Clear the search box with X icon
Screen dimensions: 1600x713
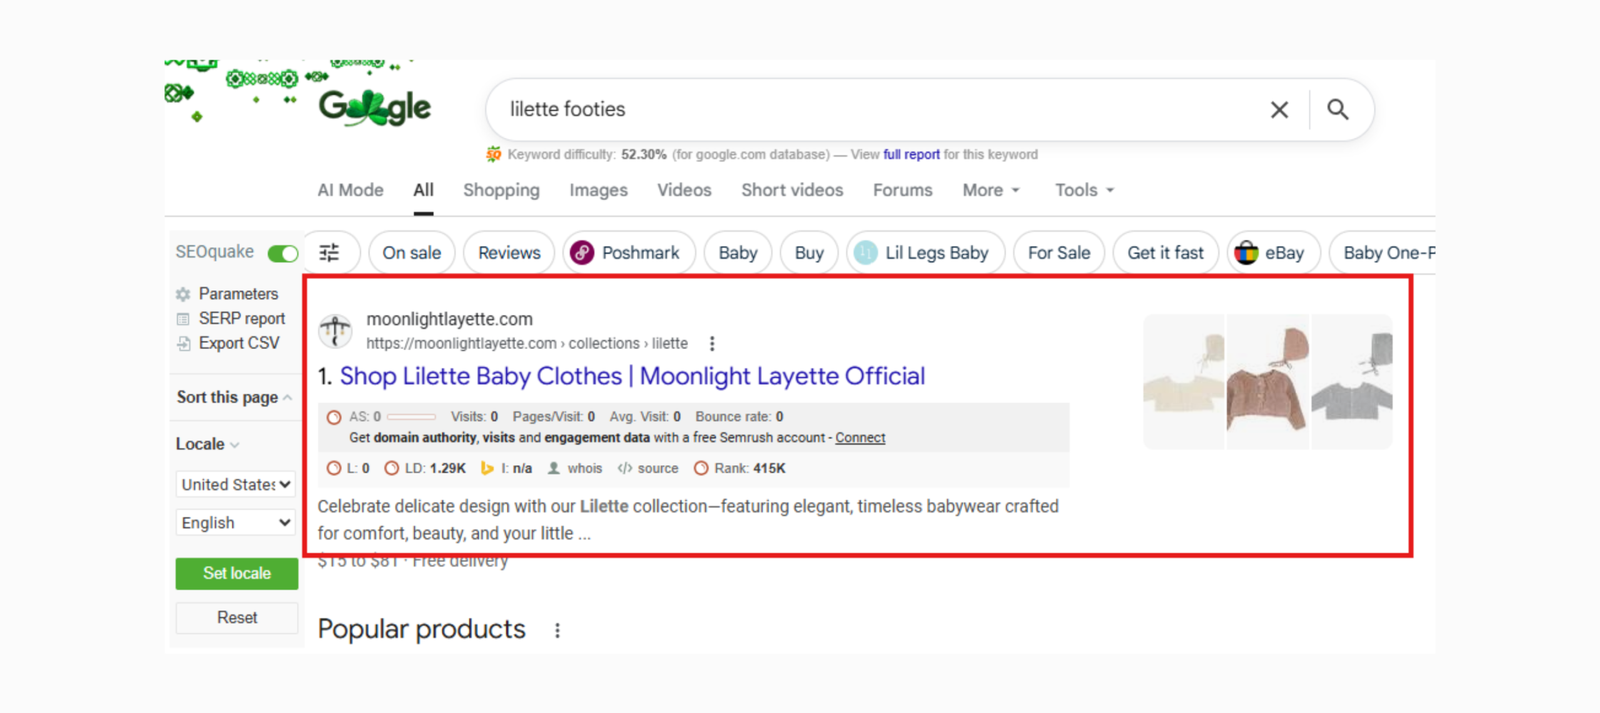click(1279, 110)
